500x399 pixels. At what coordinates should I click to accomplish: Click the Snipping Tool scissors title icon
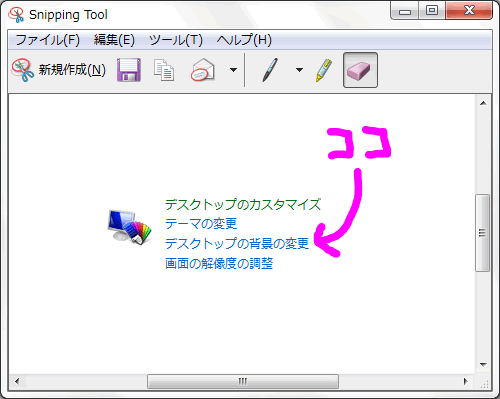click(x=17, y=14)
